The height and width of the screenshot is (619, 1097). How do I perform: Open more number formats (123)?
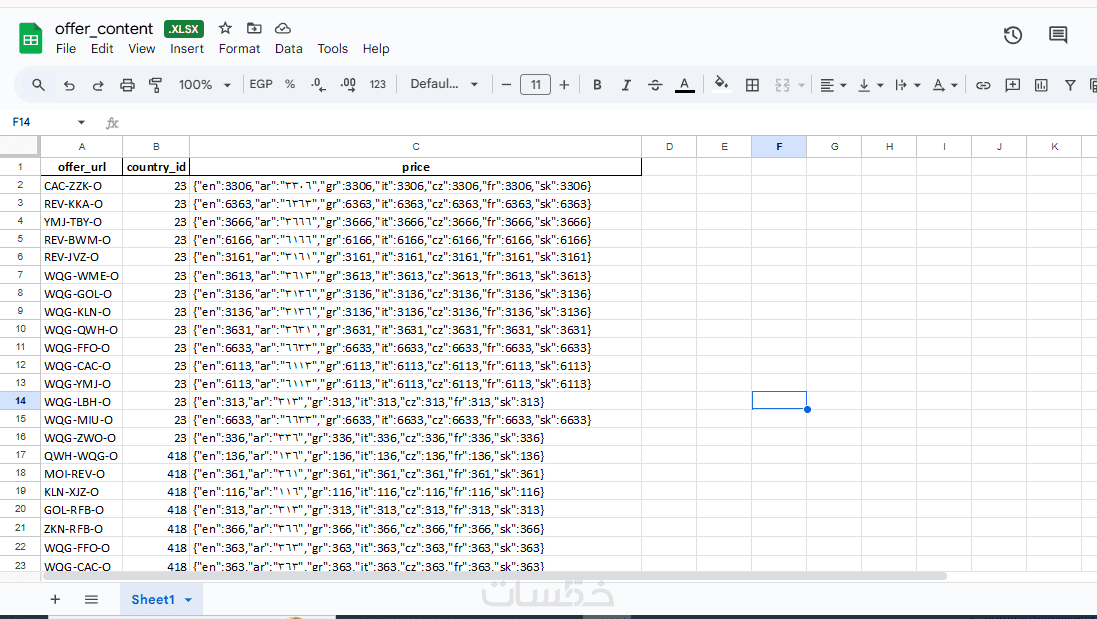378,85
